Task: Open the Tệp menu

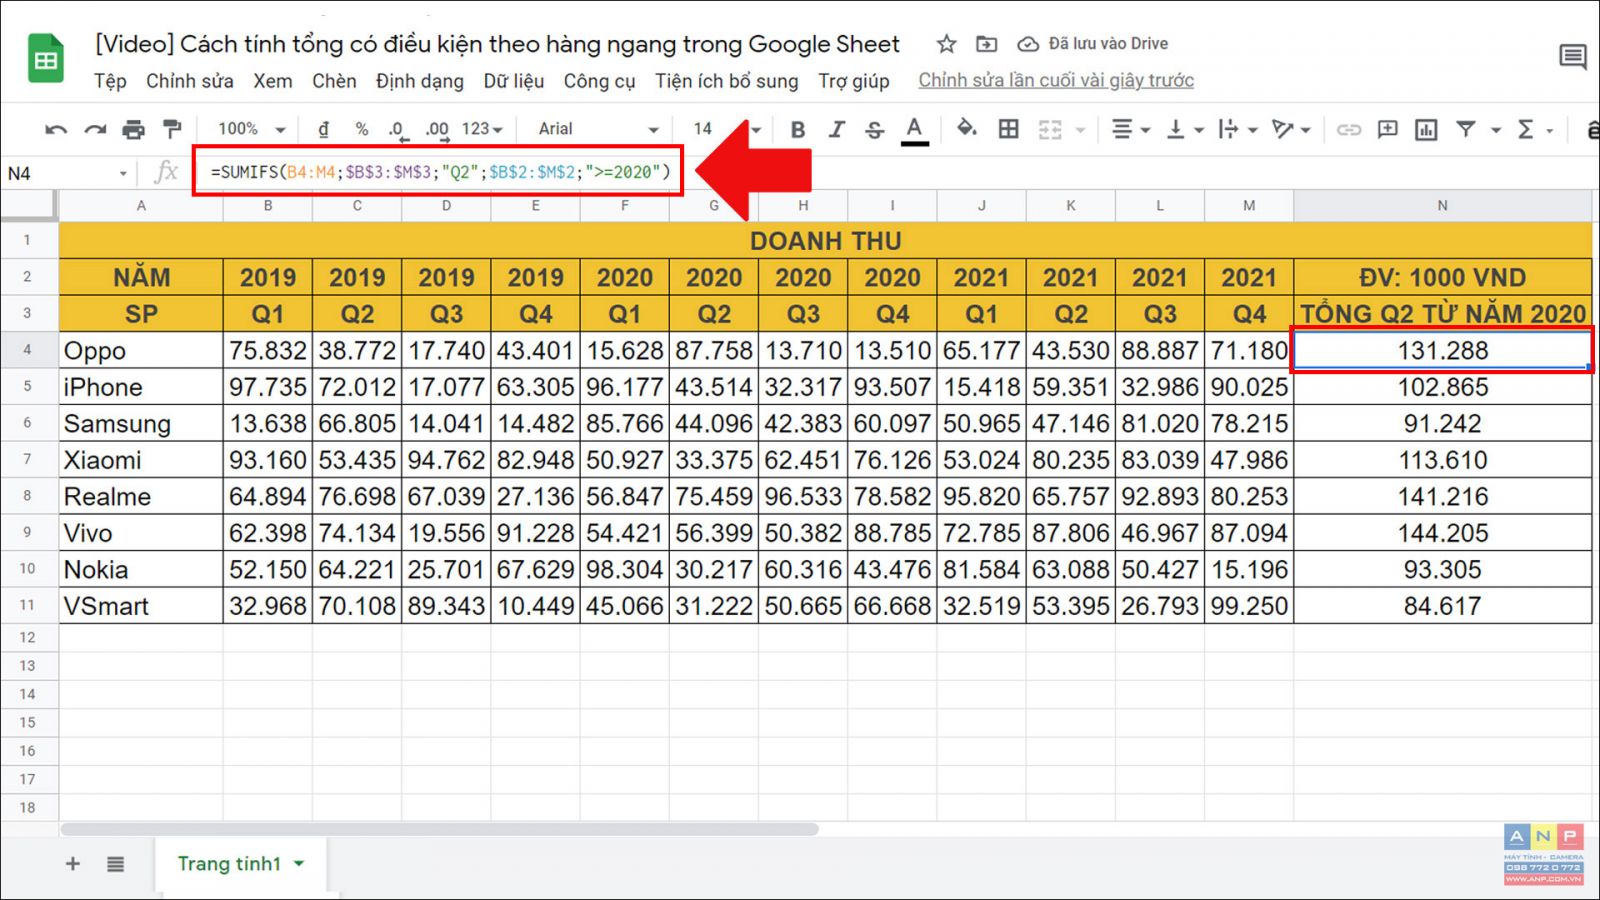Action: 110,81
